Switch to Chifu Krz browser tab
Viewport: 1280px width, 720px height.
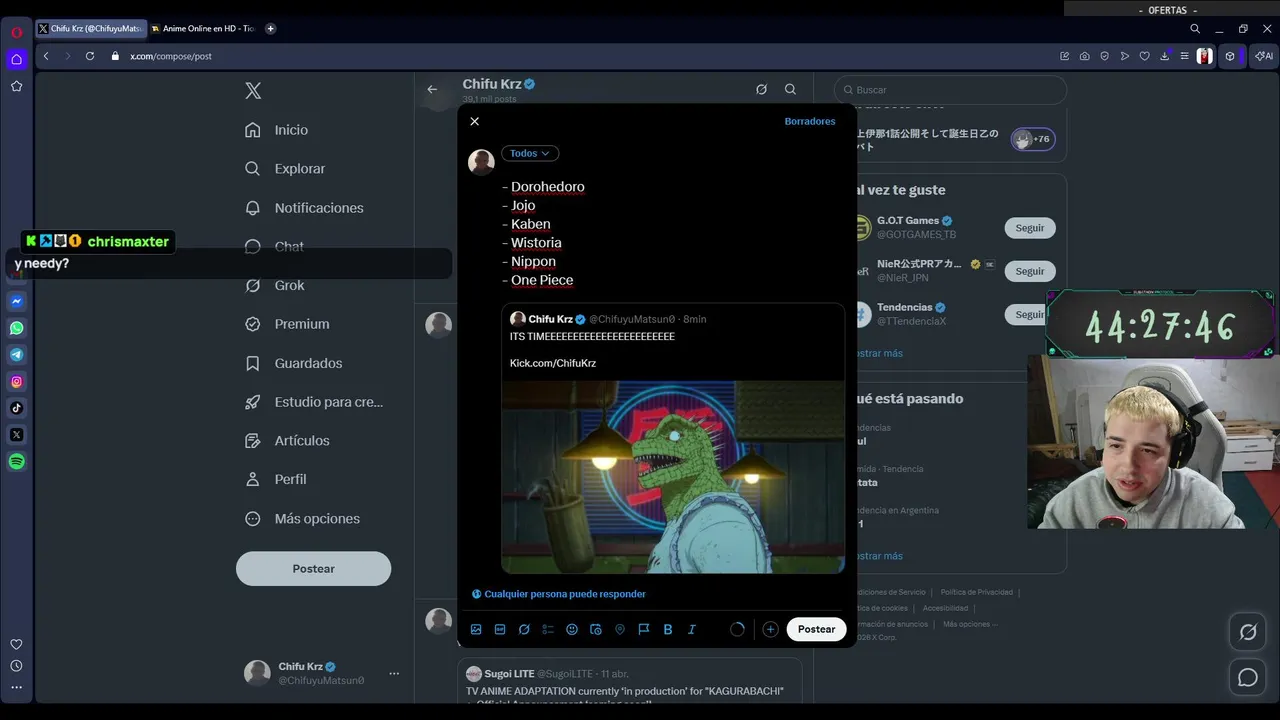(91, 28)
